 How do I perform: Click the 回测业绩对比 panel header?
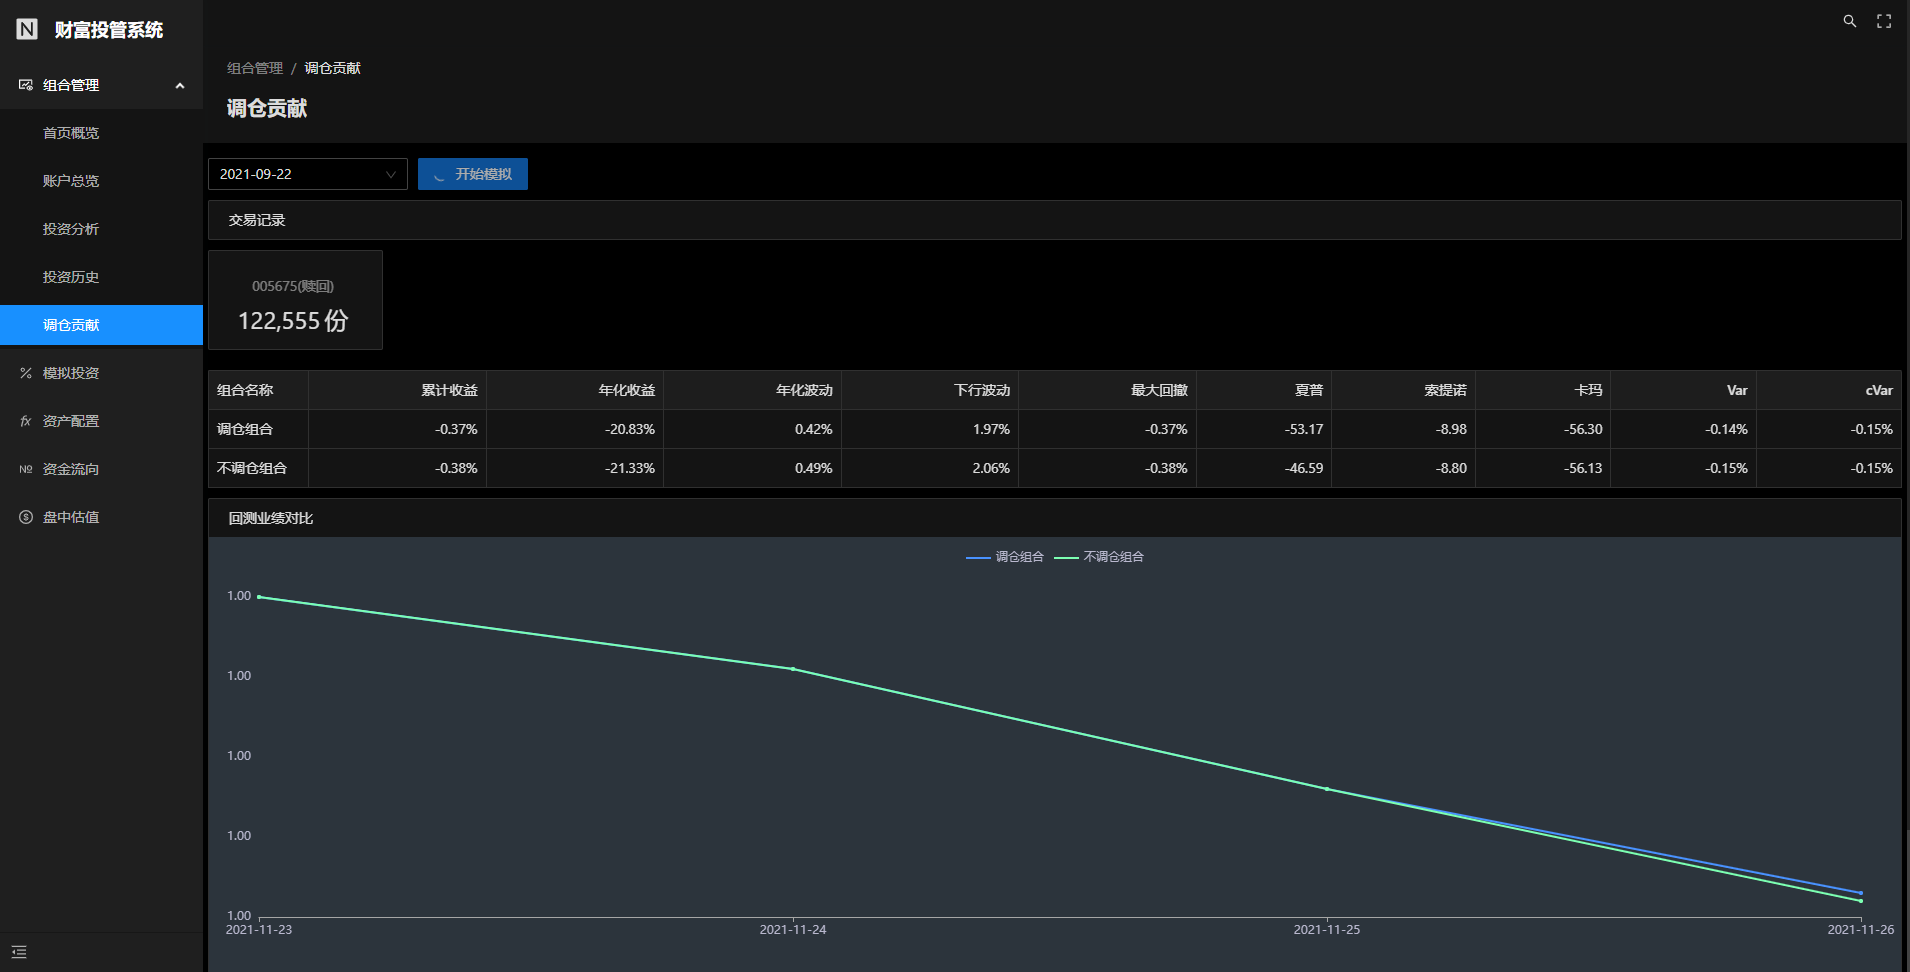(x=1054, y=518)
